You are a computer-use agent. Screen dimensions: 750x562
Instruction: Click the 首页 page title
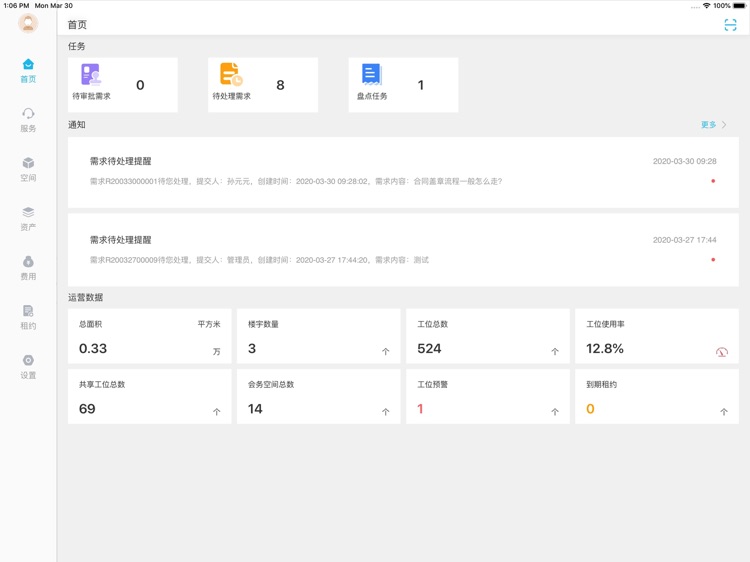click(77, 25)
